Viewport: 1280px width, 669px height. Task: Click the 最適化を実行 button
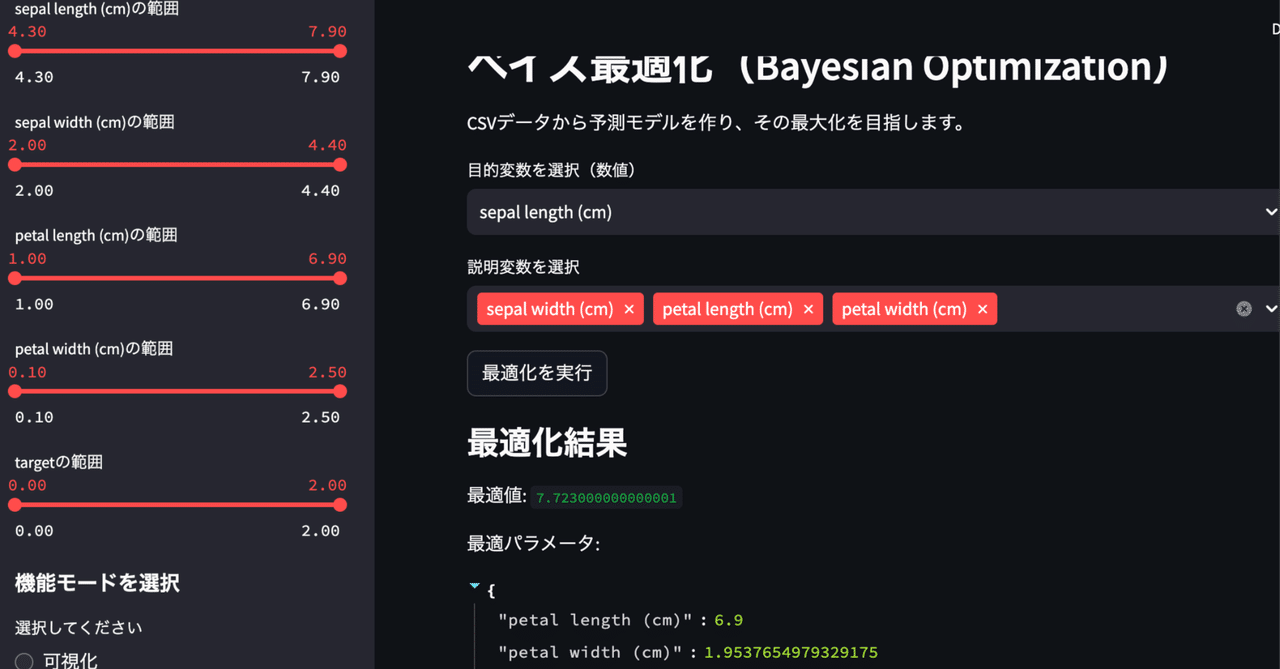pos(537,372)
